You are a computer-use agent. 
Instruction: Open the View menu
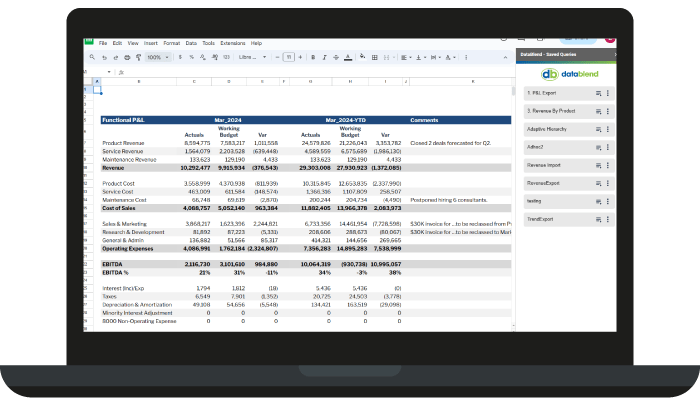coord(133,43)
